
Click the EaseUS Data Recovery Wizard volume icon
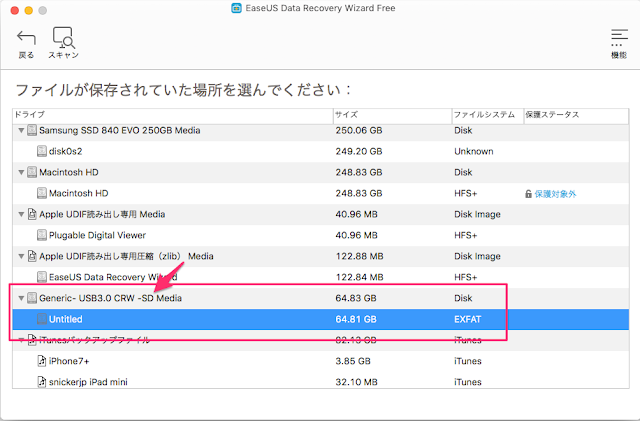coord(42,277)
